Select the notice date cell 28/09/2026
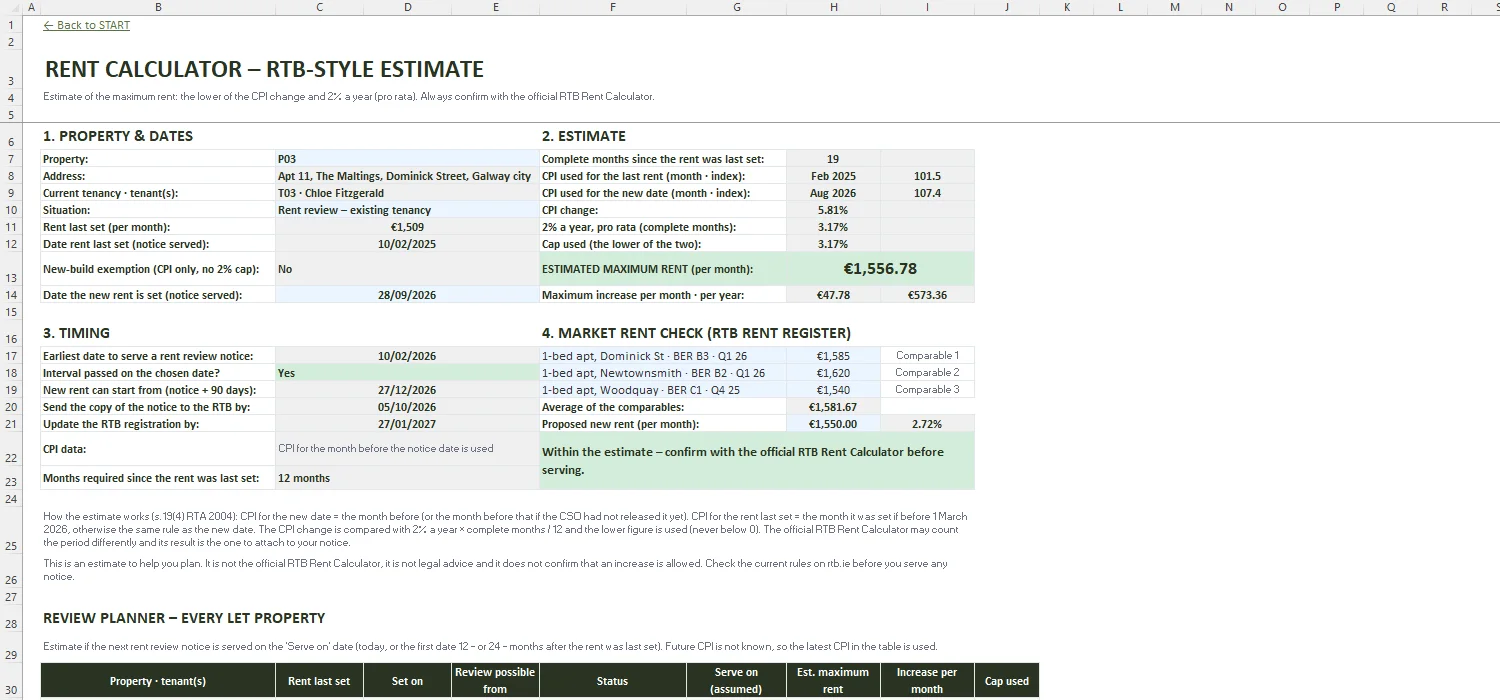 tap(407, 295)
